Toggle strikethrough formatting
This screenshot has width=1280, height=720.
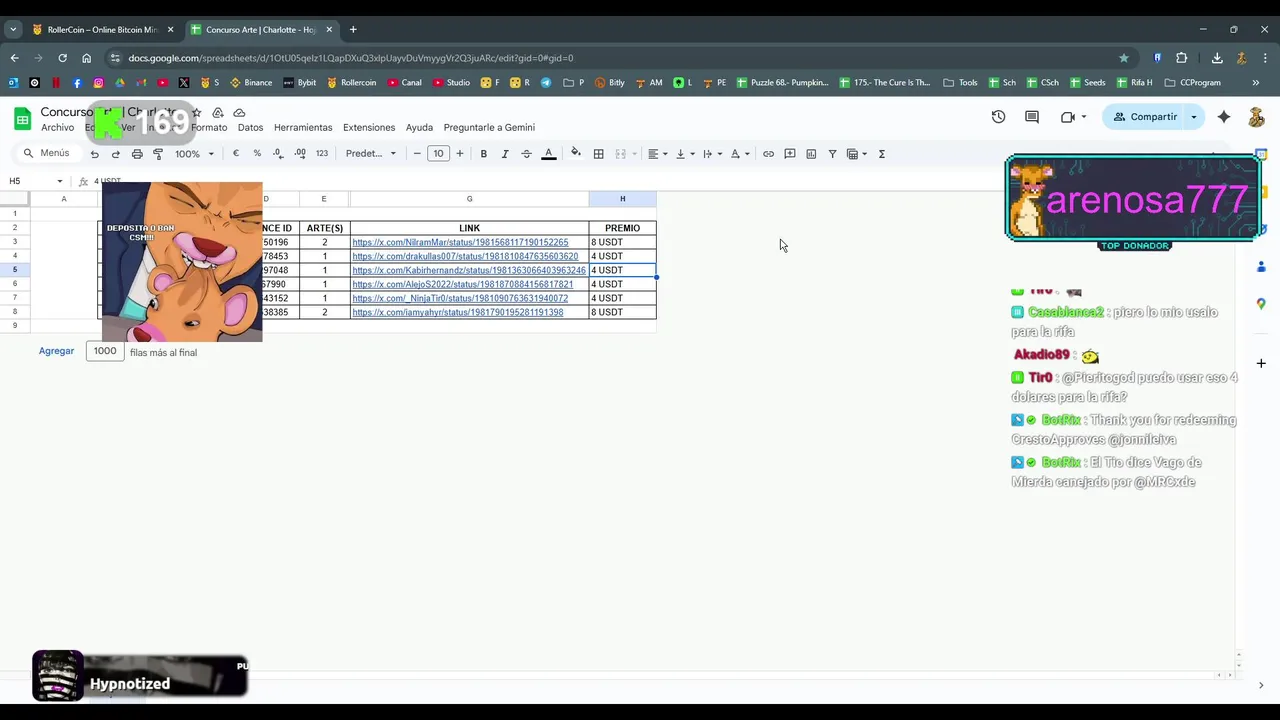[x=526, y=154]
